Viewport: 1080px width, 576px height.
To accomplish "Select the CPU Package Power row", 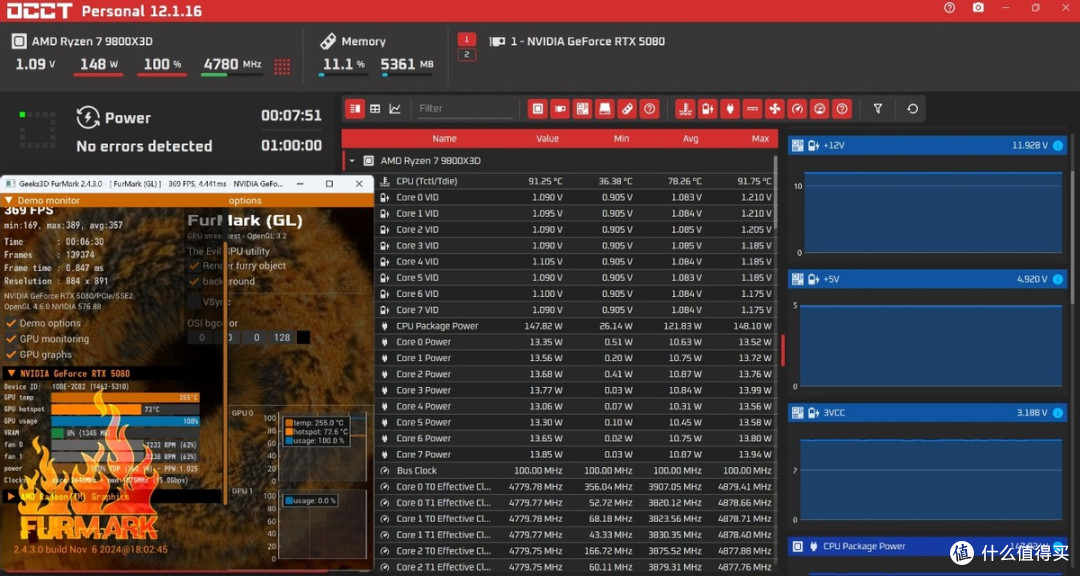I will point(575,326).
